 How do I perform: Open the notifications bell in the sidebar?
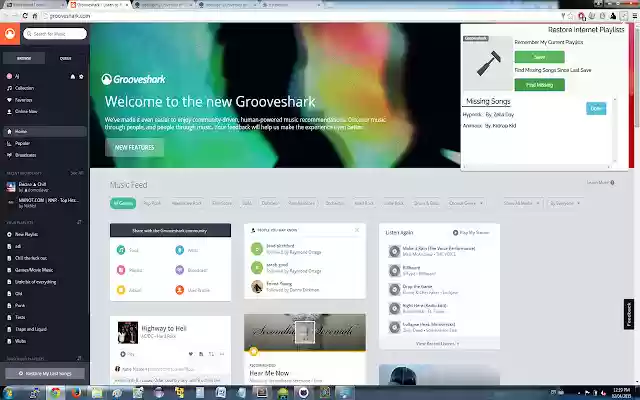pyautogui.click(x=73, y=76)
